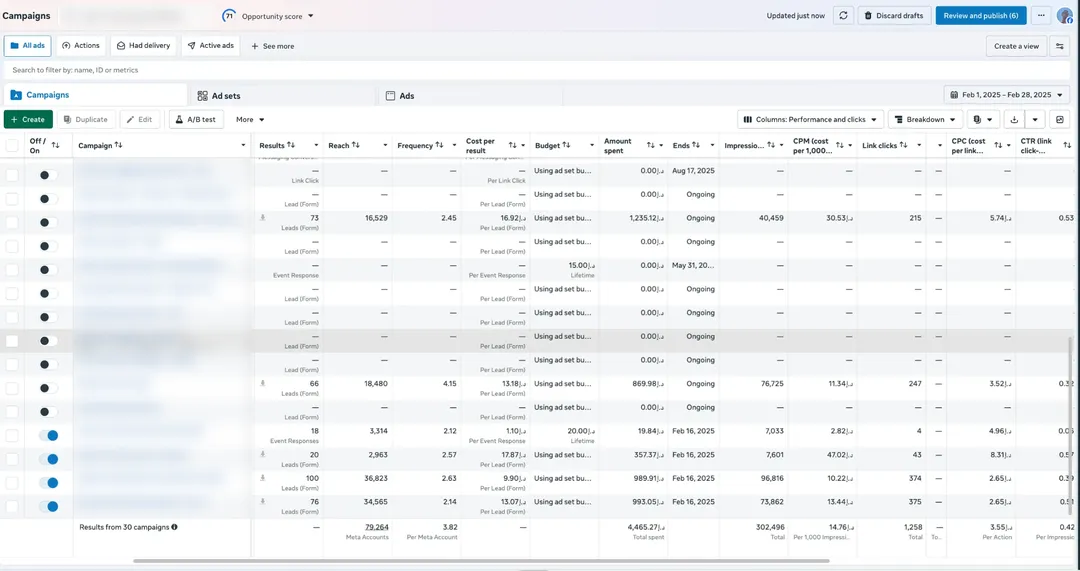
Task: Sort the Link clicks column arrows
Action: coord(903,145)
